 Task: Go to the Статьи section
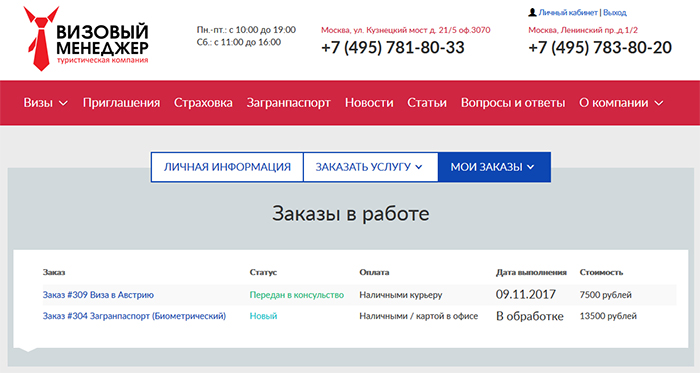click(x=427, y=103)
